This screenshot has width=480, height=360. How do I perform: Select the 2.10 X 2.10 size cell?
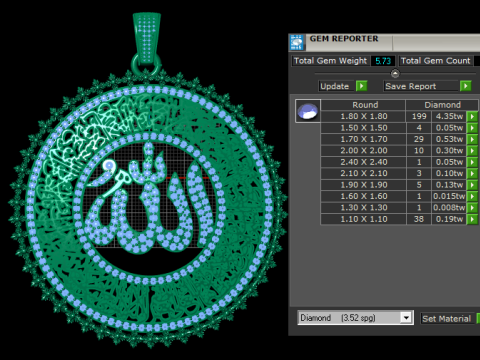point(363,173)
